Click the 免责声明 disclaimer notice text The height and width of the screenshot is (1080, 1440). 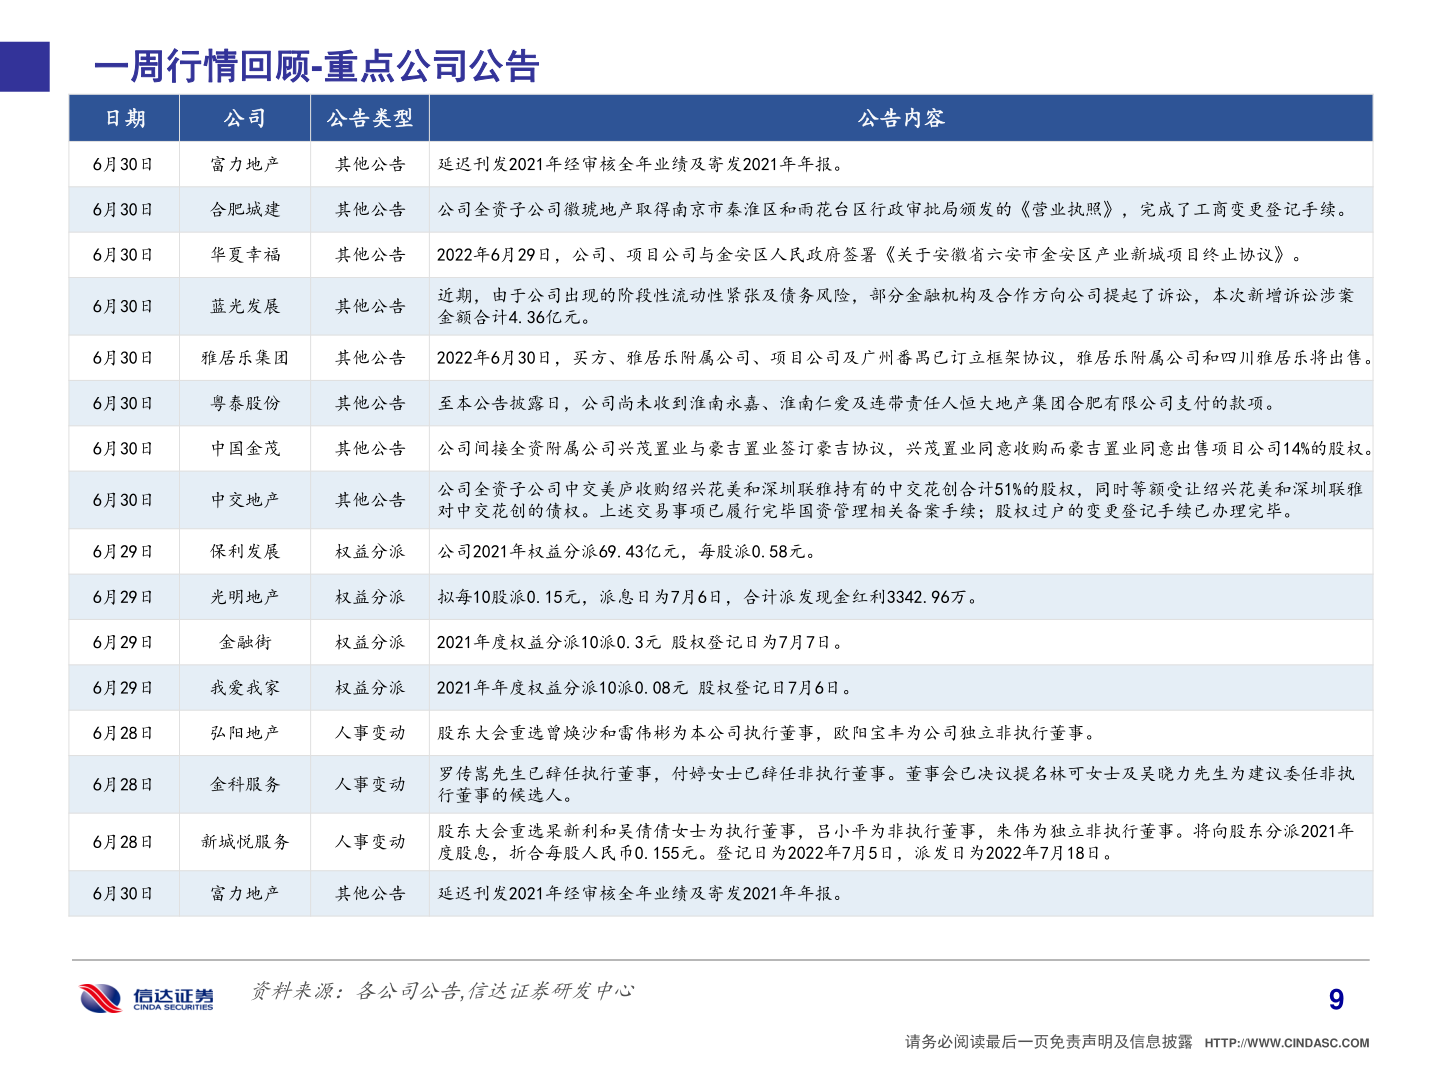coord(1048,1040)
